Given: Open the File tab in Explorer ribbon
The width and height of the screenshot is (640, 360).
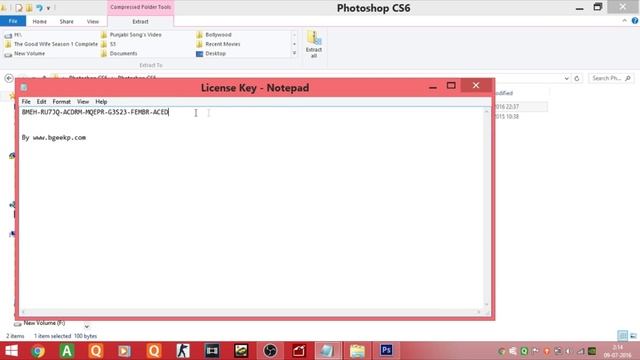Looking at the screenshot, I should (x=13, y=21).
